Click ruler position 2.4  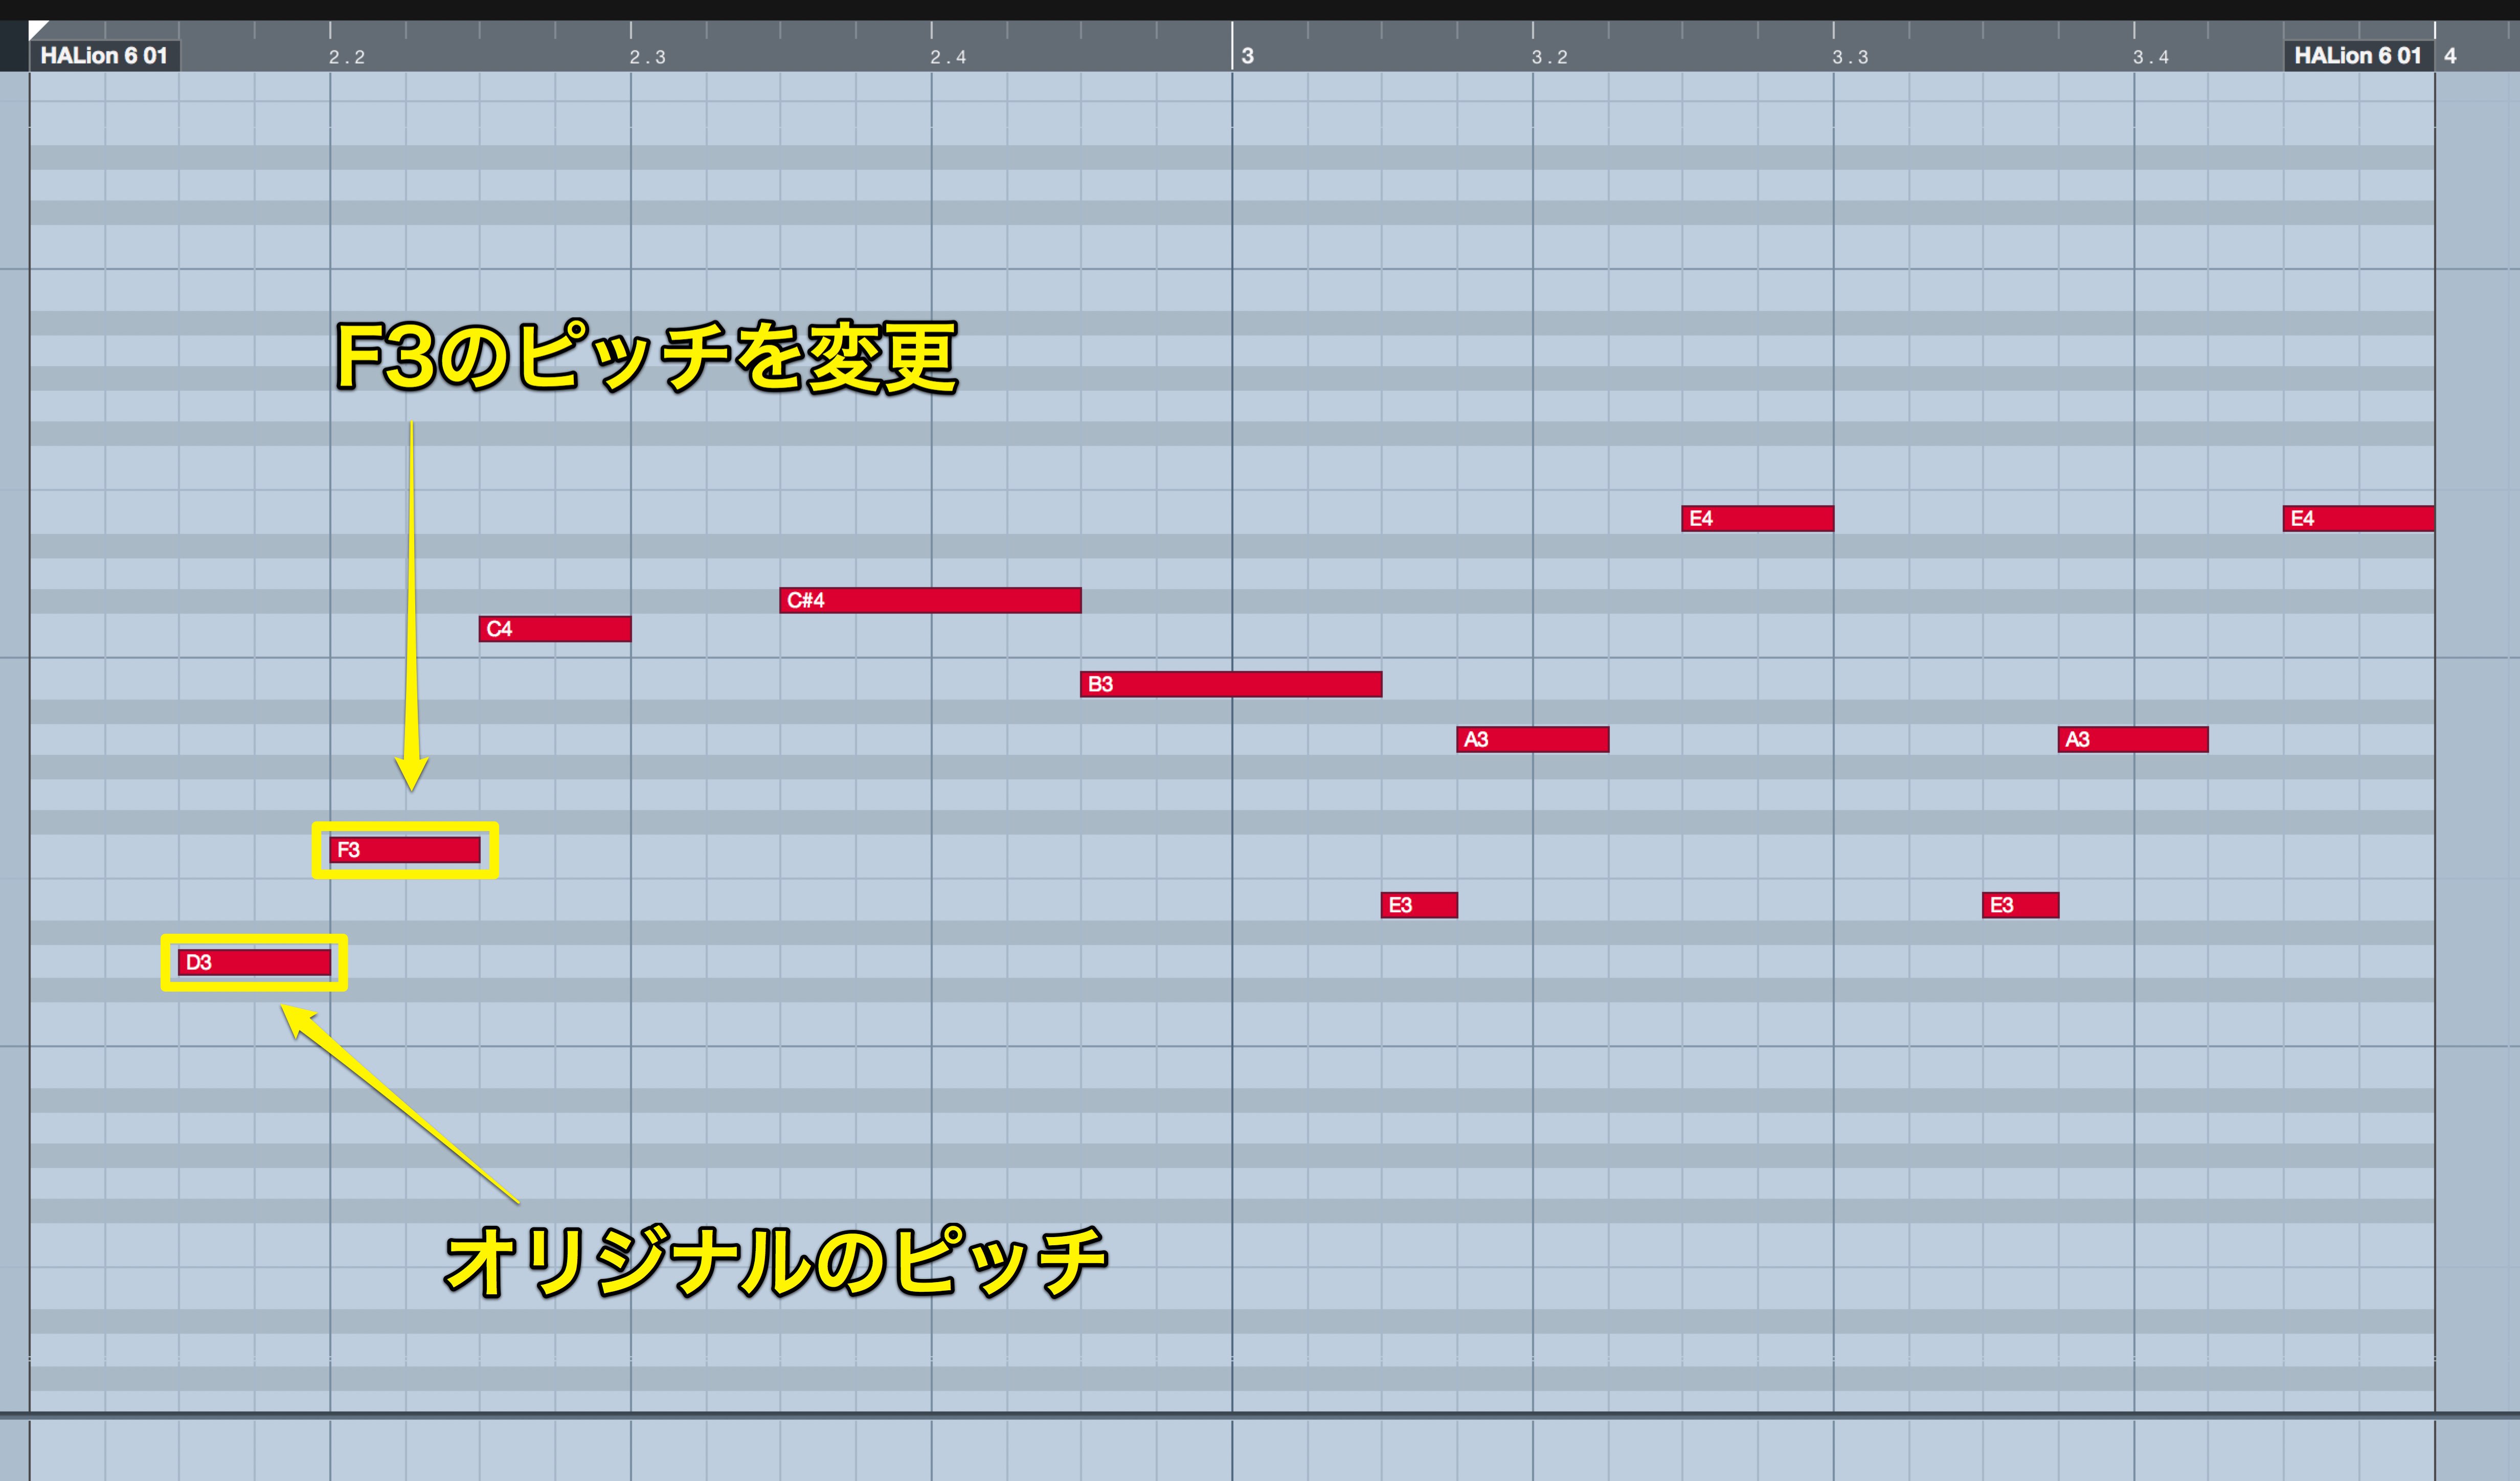click(948, 57)
